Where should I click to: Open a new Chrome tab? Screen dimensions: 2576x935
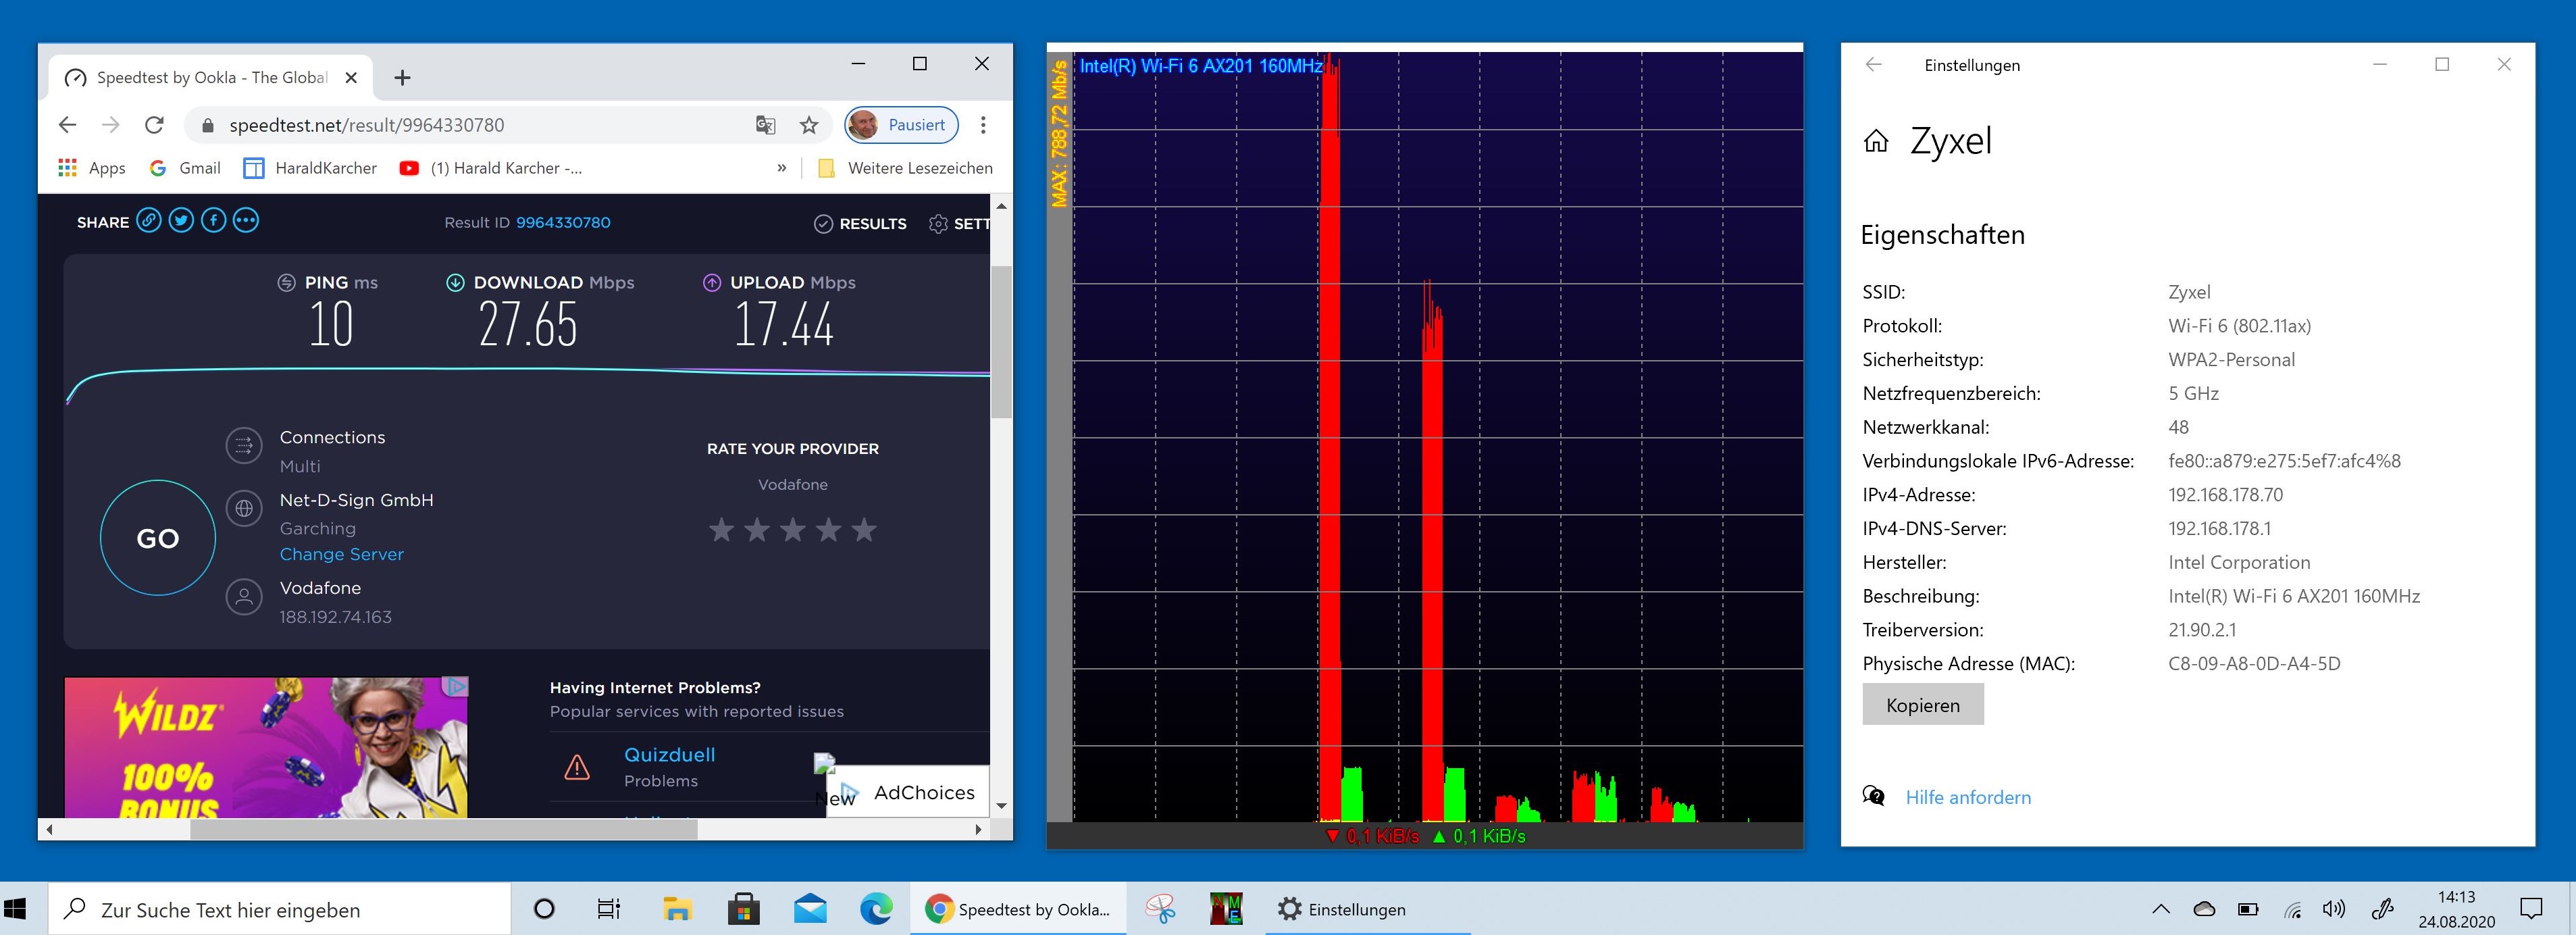click(402, 78)
